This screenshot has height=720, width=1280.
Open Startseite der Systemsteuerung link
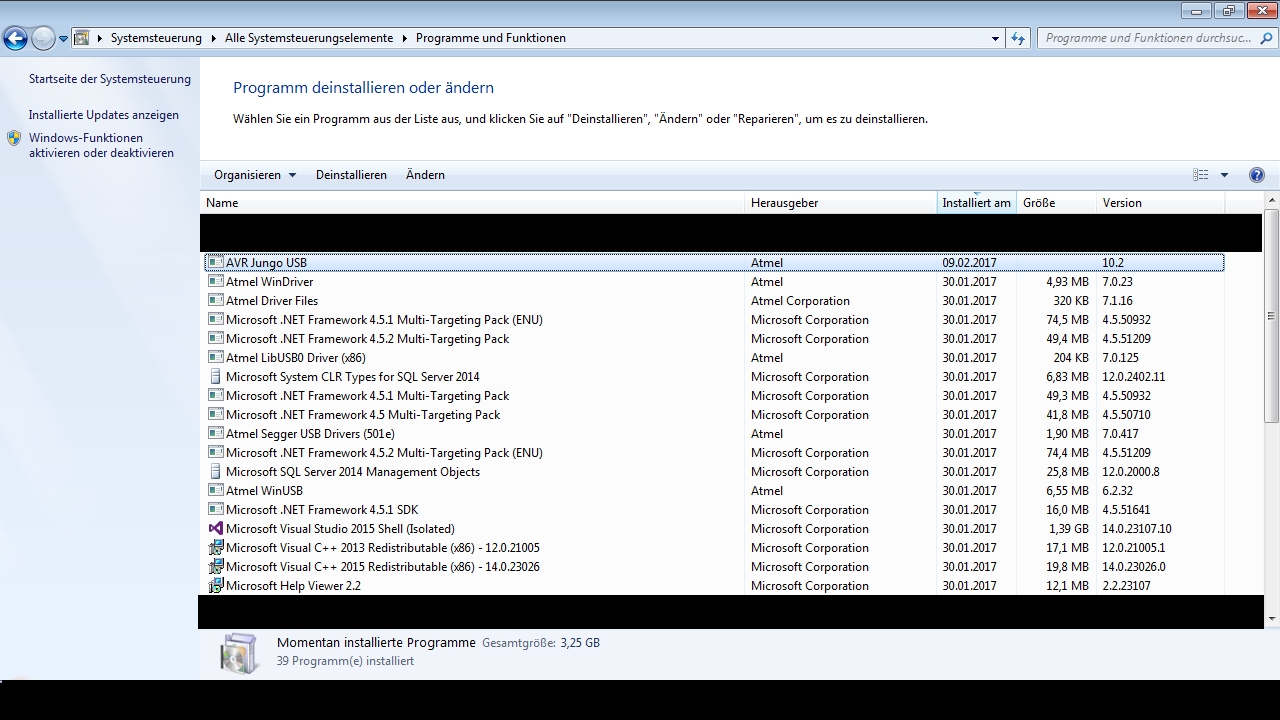(x=110, y=79)
